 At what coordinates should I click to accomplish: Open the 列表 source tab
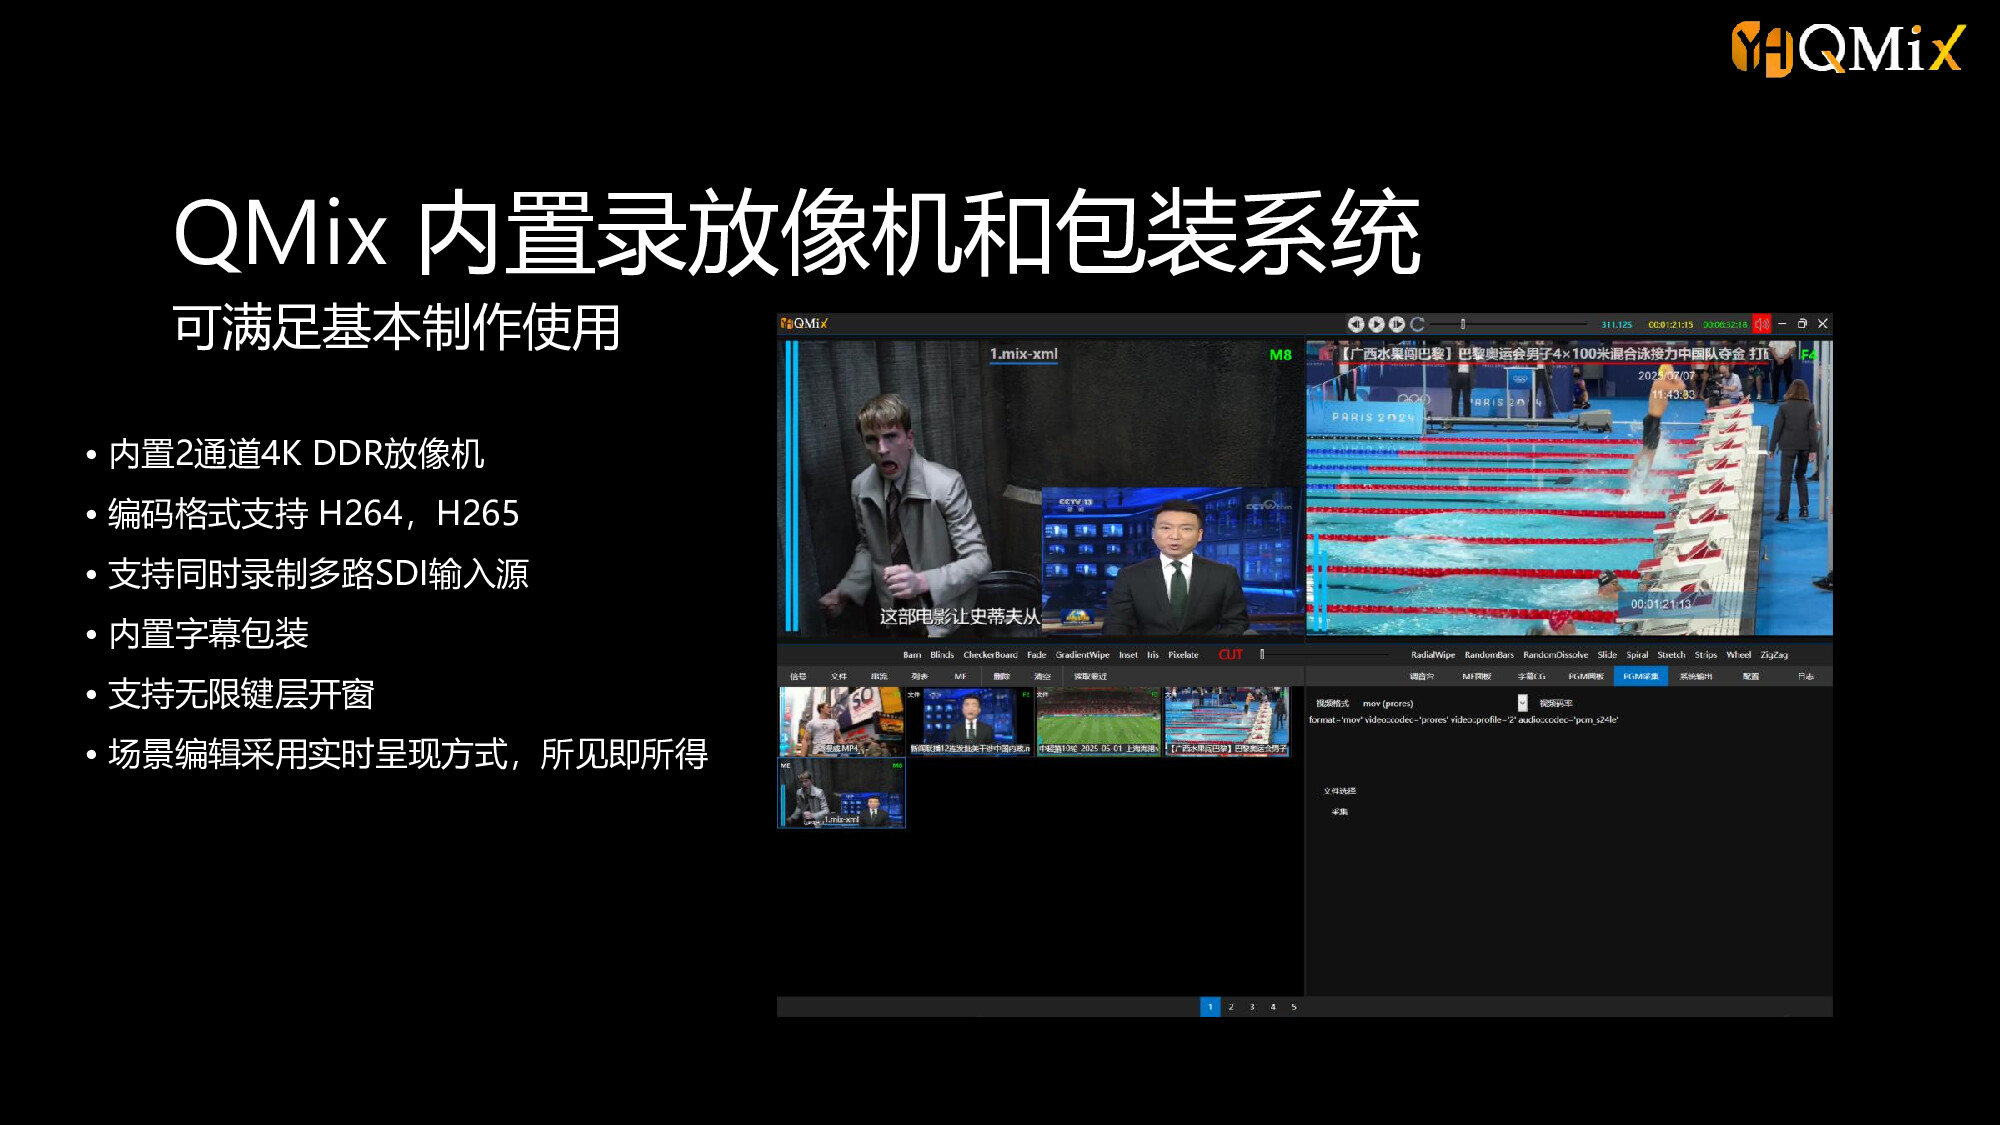click(x=919, y=677)
